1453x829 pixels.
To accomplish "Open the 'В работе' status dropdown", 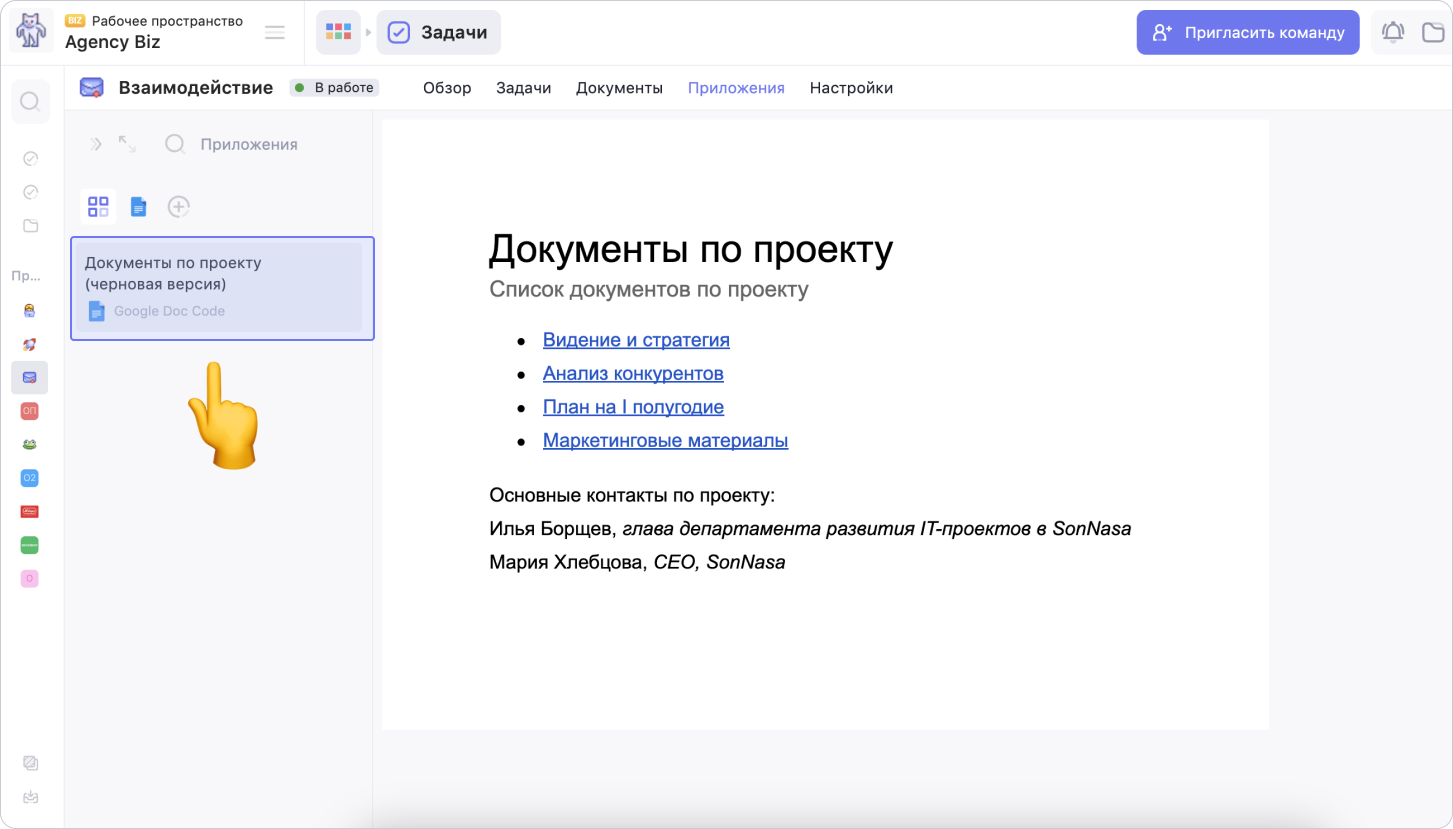I will tap(334, 88).
